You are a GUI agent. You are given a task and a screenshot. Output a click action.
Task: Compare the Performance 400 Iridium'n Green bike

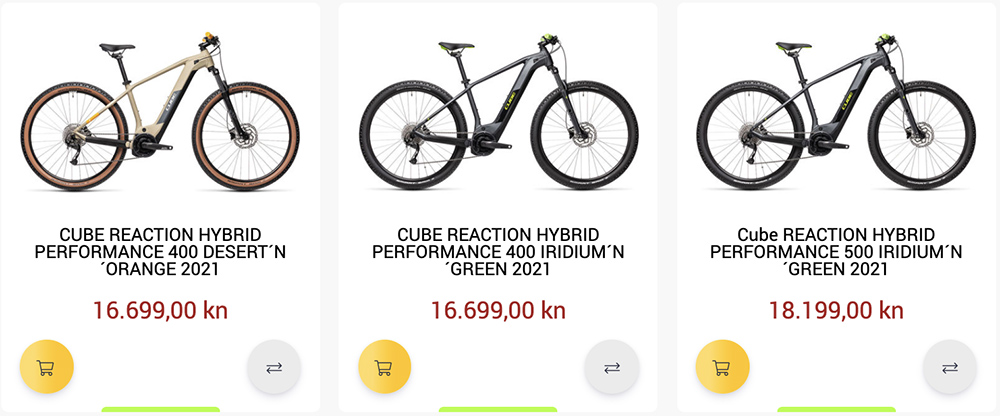pyautogui.click(x=612, y=368)
